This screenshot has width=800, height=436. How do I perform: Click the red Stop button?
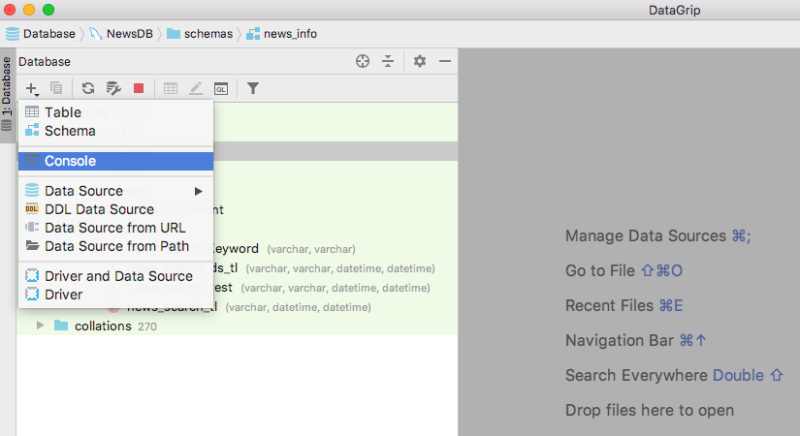[x=138, y=88]
